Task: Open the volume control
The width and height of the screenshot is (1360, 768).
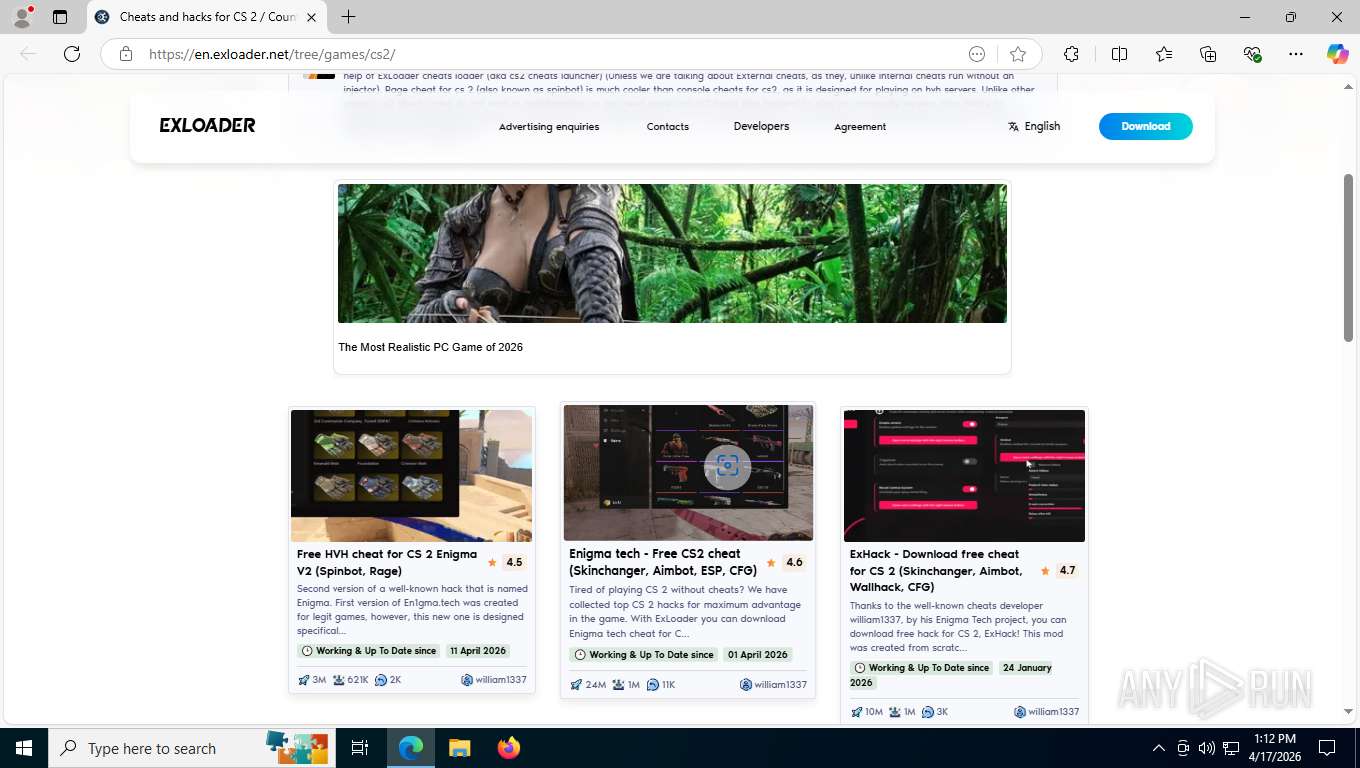Action: click(x=1207, y=748)
